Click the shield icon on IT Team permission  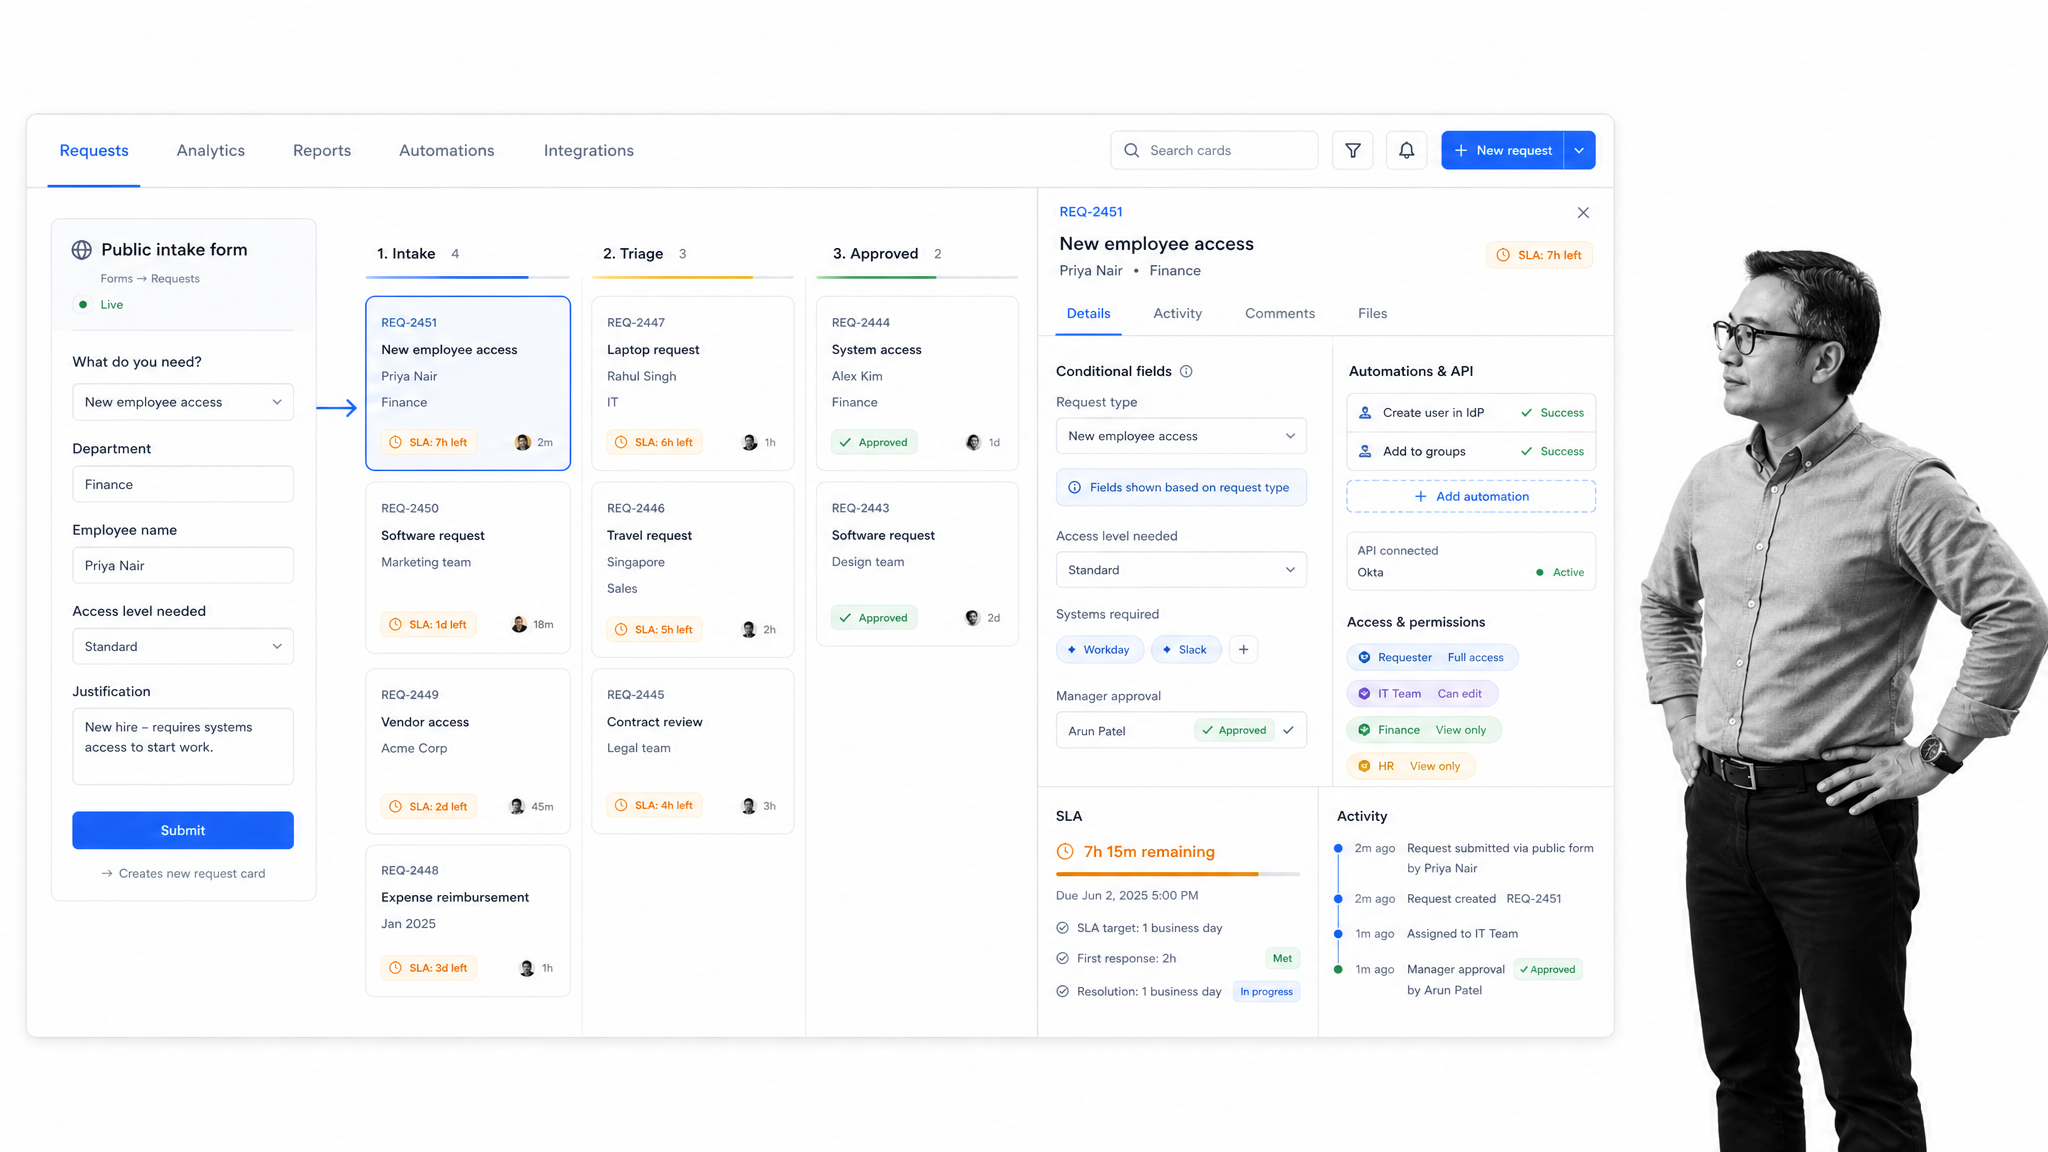(1364, 693)
